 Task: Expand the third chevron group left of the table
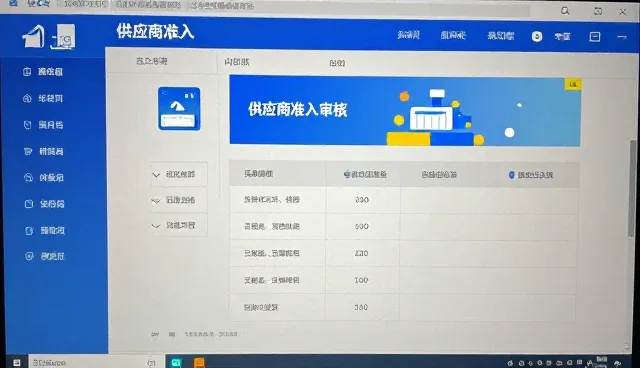[x=179, y=225]
